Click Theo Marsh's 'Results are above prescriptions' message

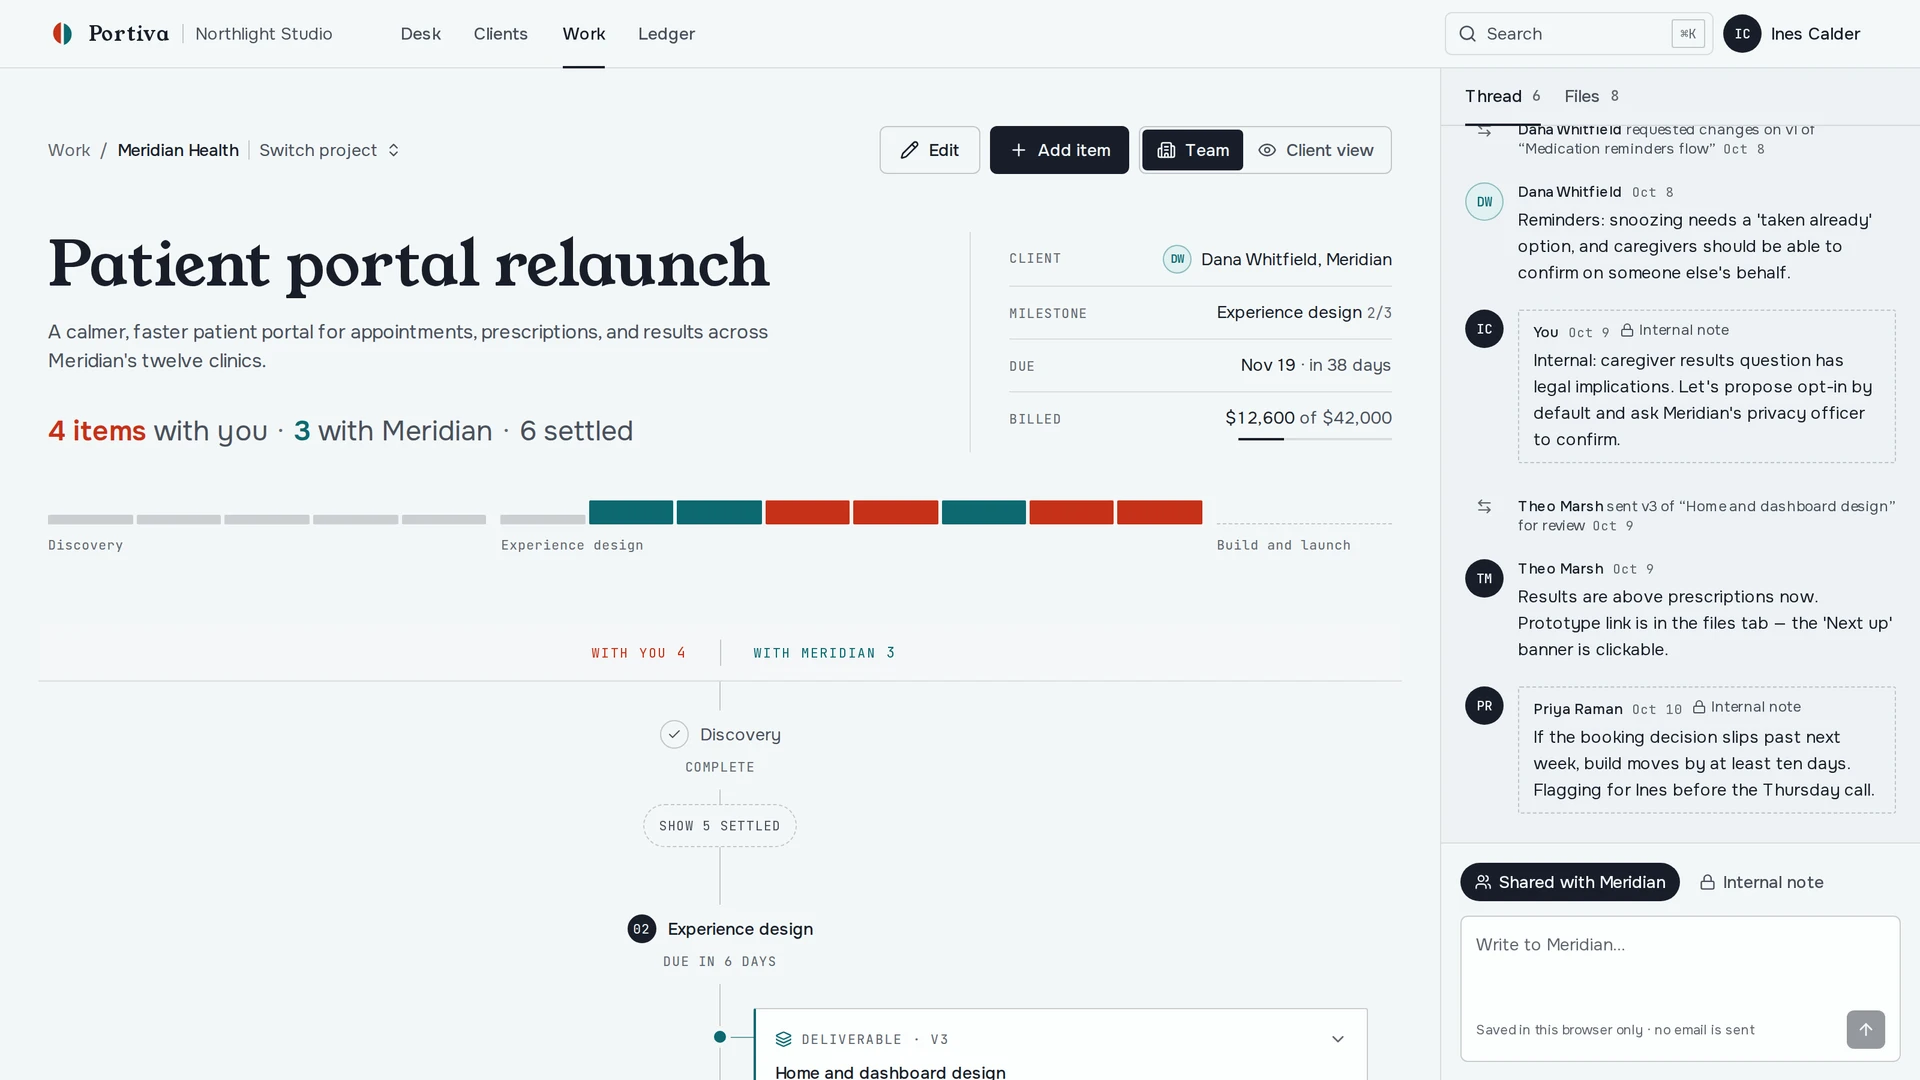click(1705, 623)
